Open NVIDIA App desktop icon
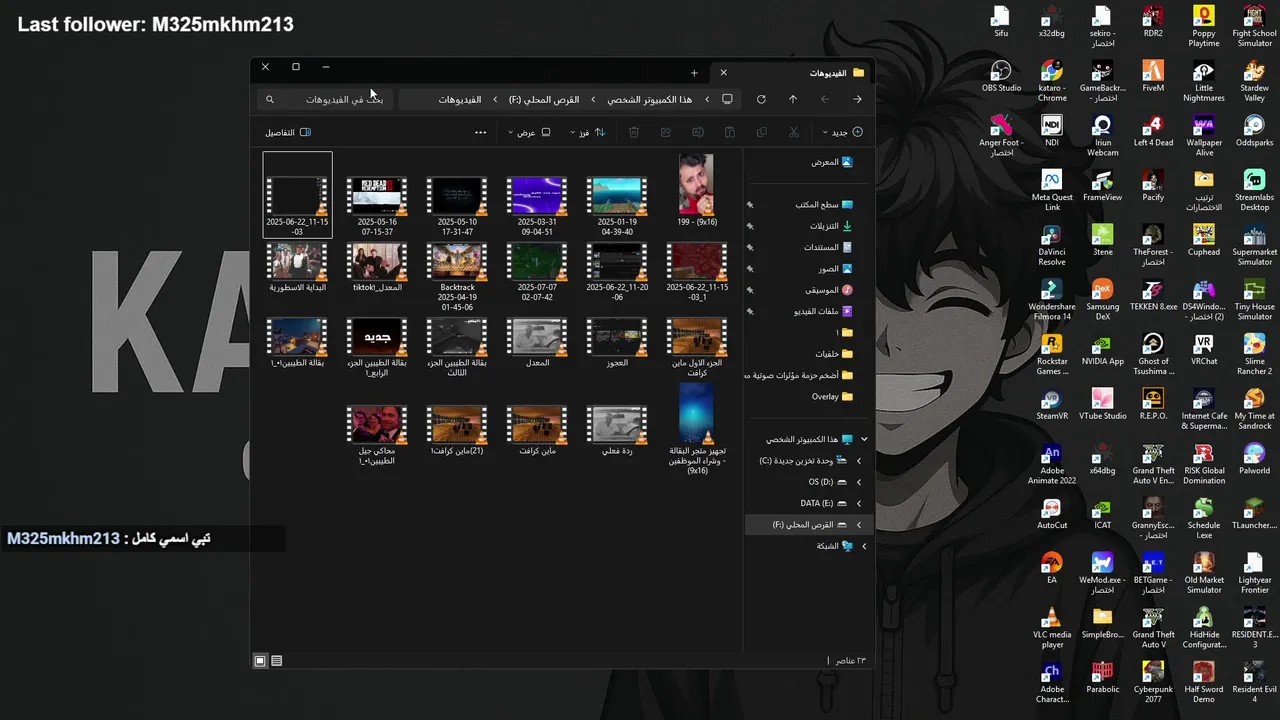The height and width of the screenshot is (720, 1280). coord(1102,349)
